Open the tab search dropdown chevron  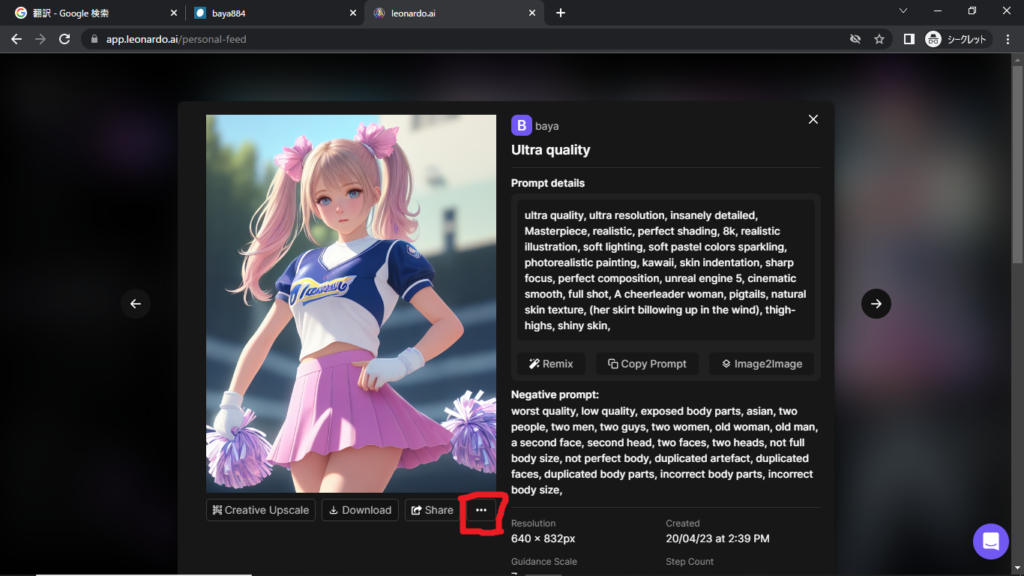[x=903, y=12]
